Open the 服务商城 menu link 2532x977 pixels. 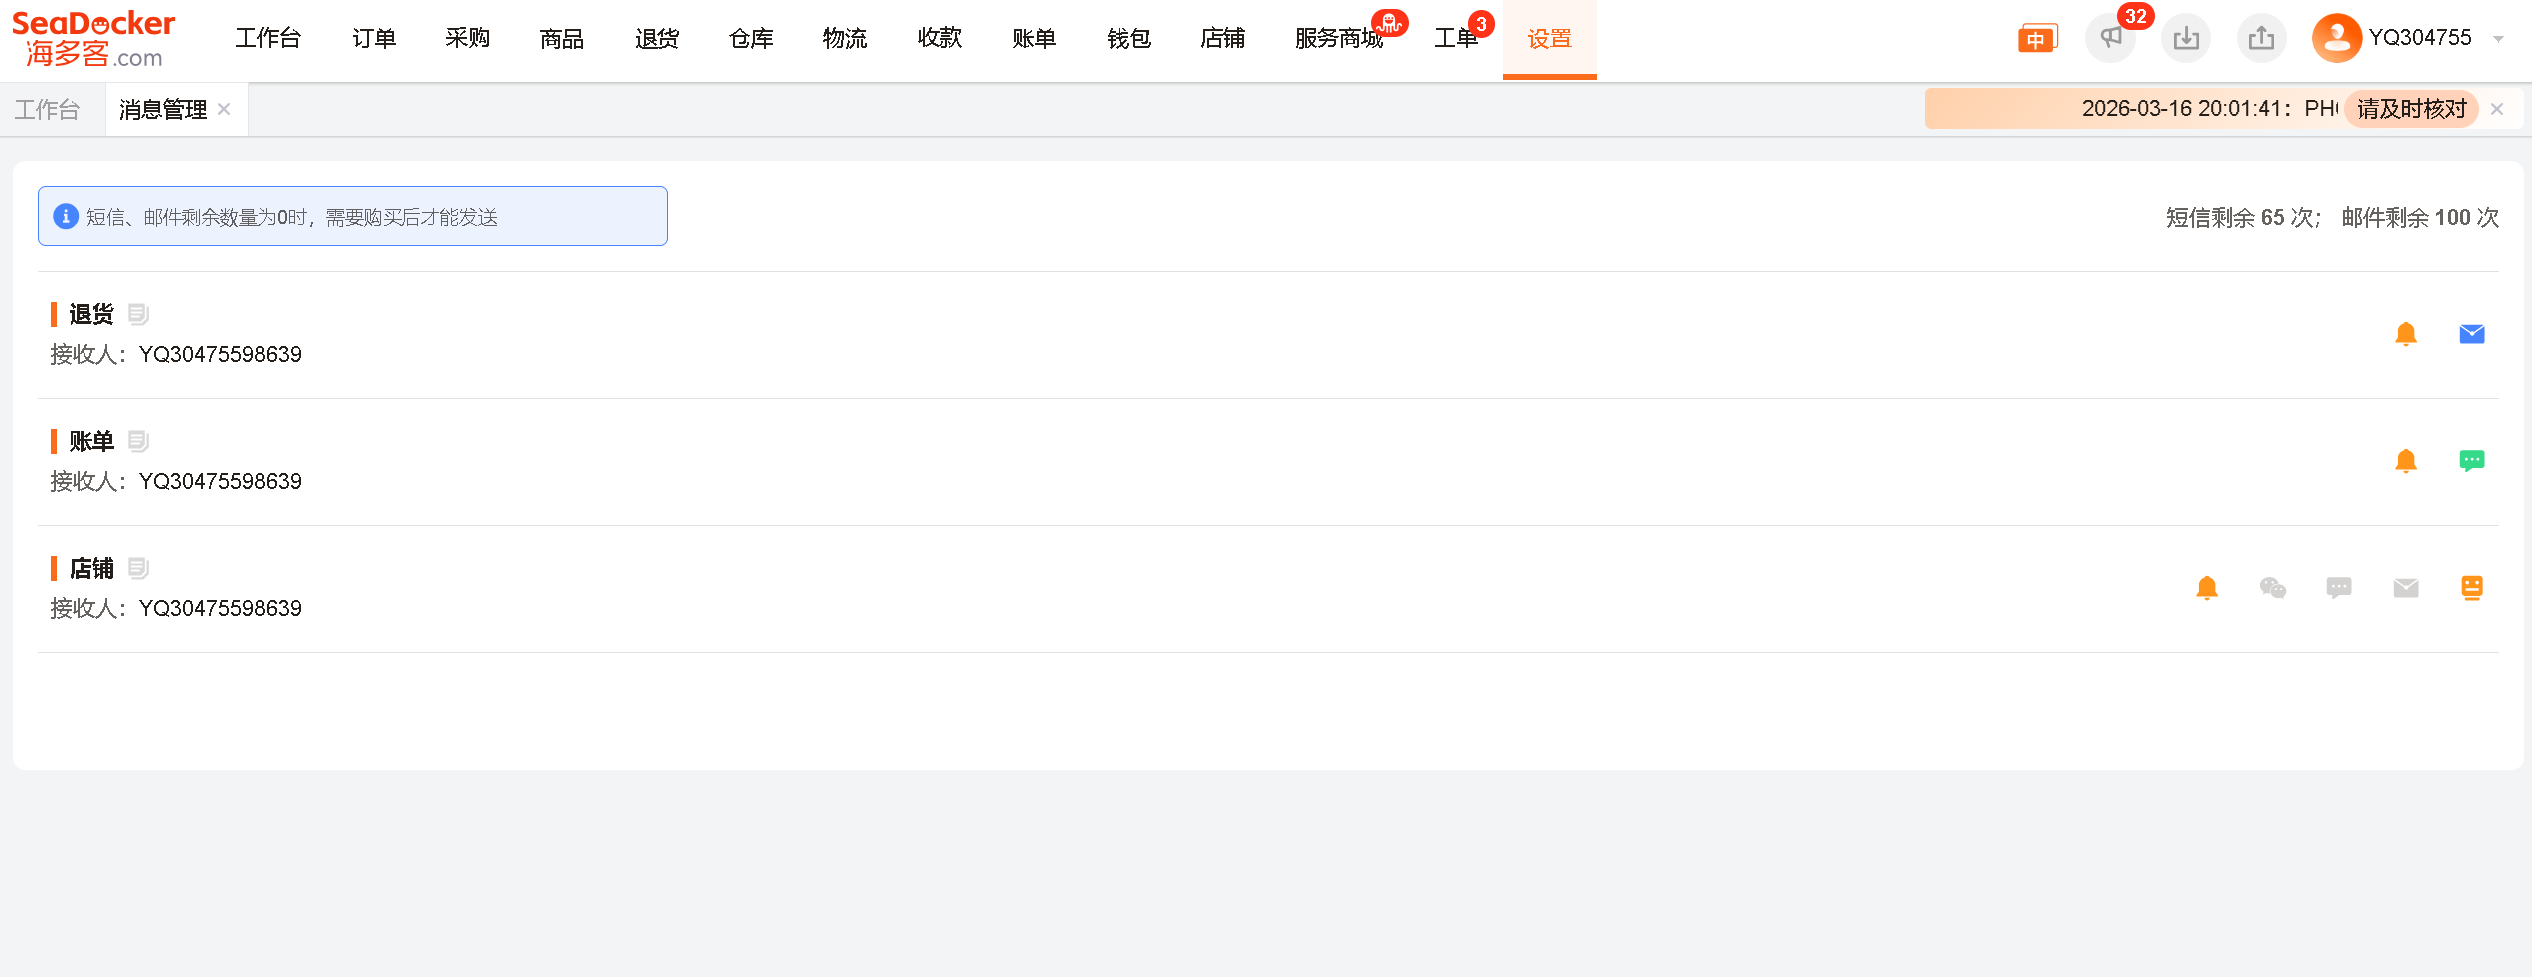pos(1339,38)
